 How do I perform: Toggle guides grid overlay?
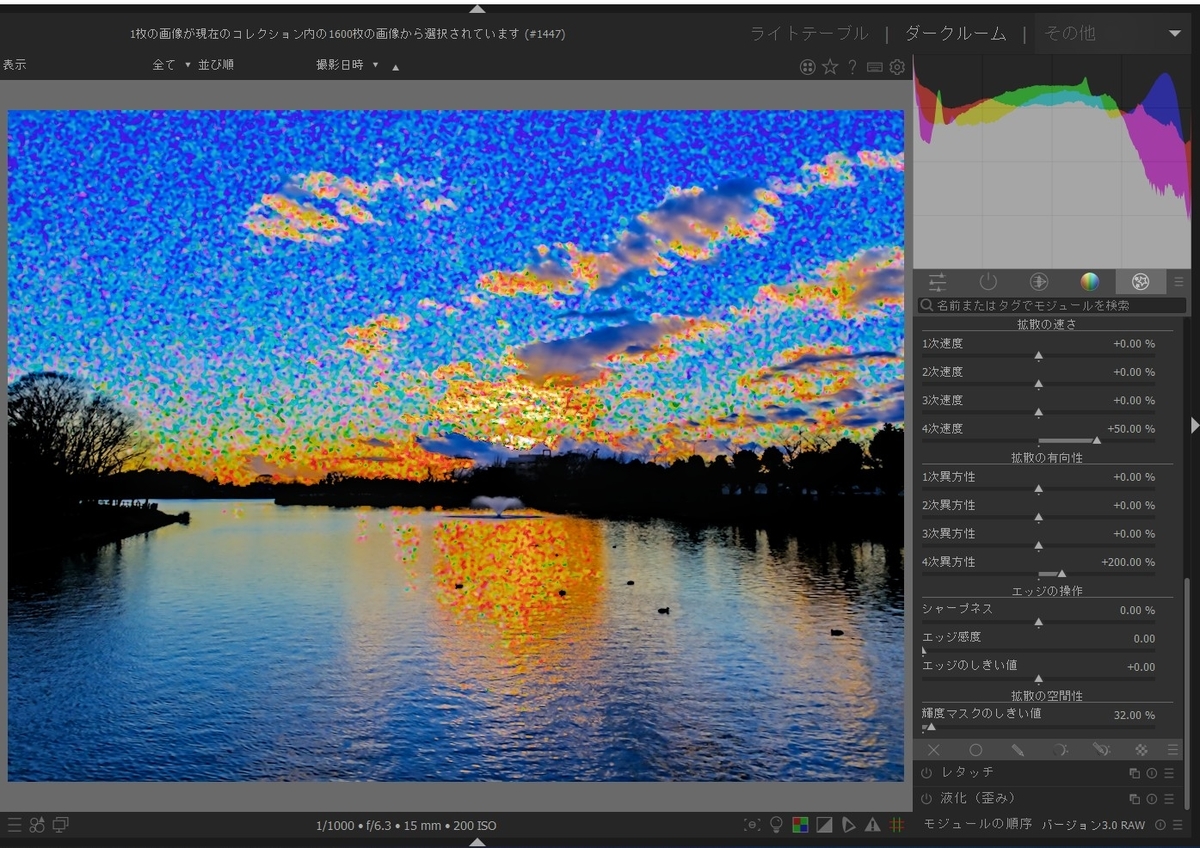click(x=897, y=825)
